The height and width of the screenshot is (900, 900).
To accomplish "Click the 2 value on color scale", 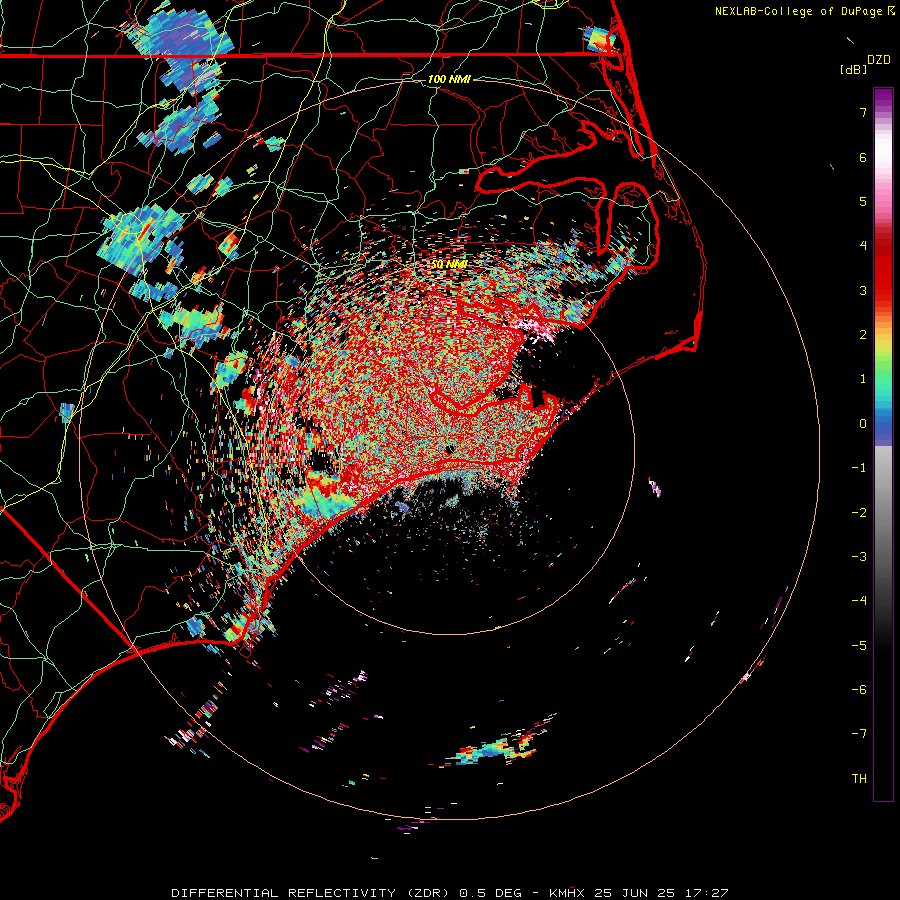I will pyautogui.click(x=863, y=335).
